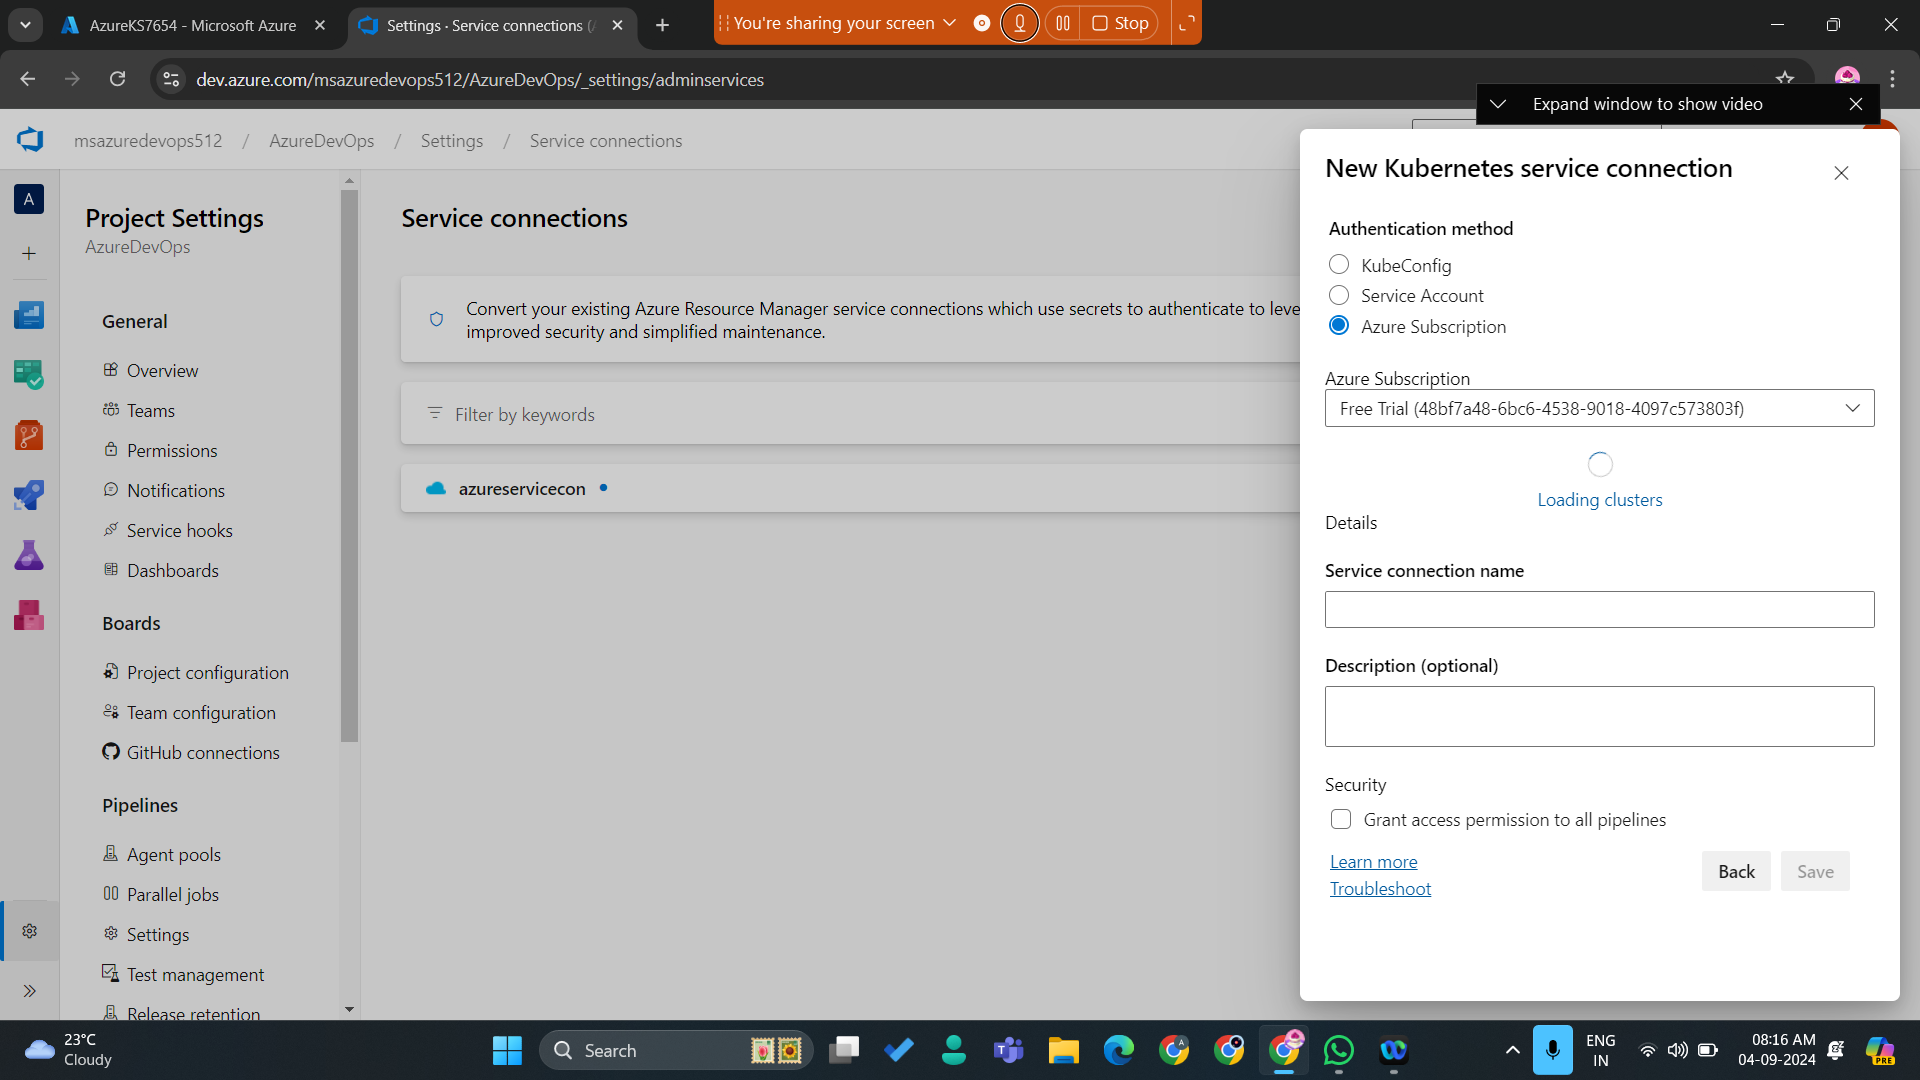Open the Test Plans hub icon in sidebar
1920x1080 pixels.
(29, 555)
